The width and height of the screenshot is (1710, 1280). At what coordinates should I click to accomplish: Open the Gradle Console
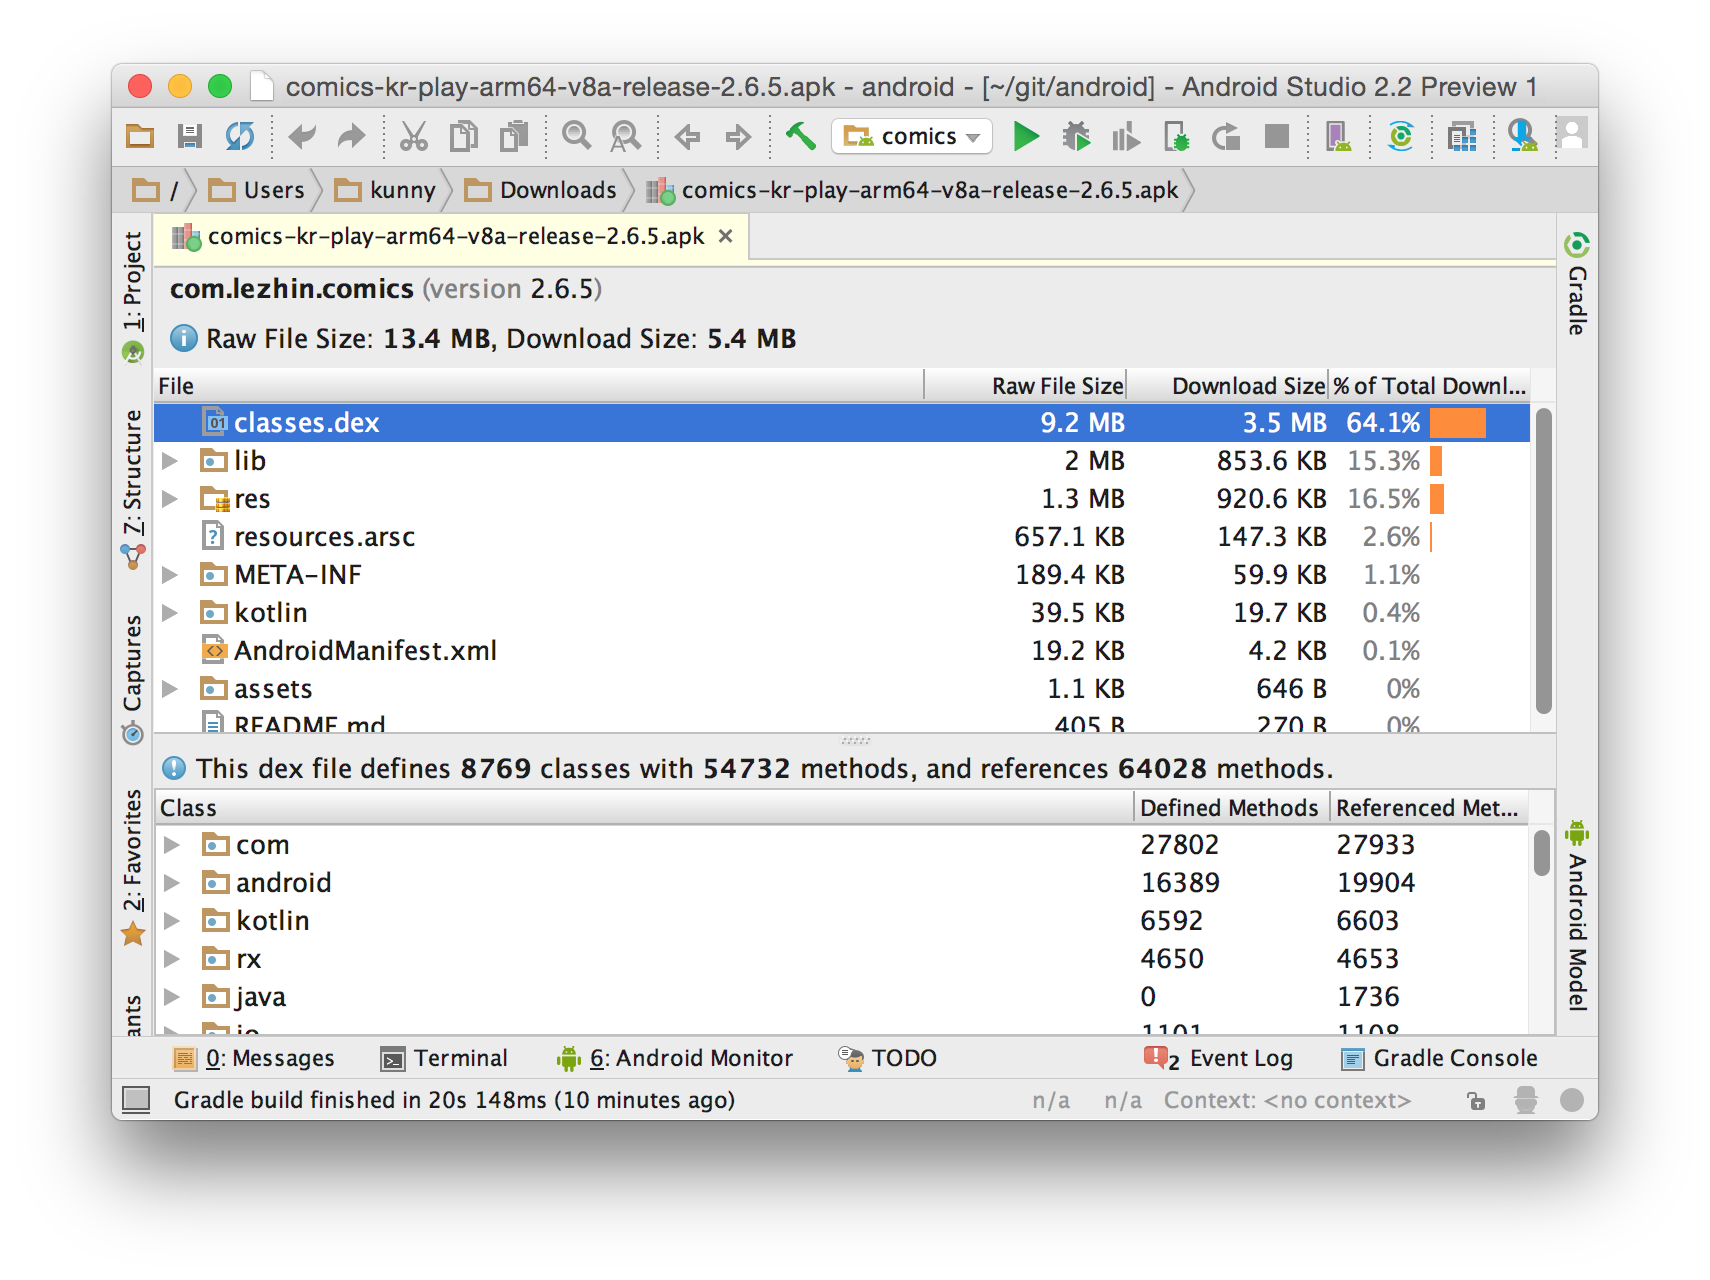(x=1439, y=1058)
